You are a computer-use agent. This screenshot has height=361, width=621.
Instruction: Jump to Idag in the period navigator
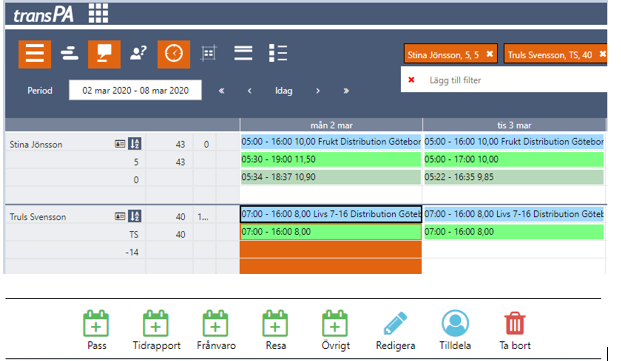click(284, 91)
